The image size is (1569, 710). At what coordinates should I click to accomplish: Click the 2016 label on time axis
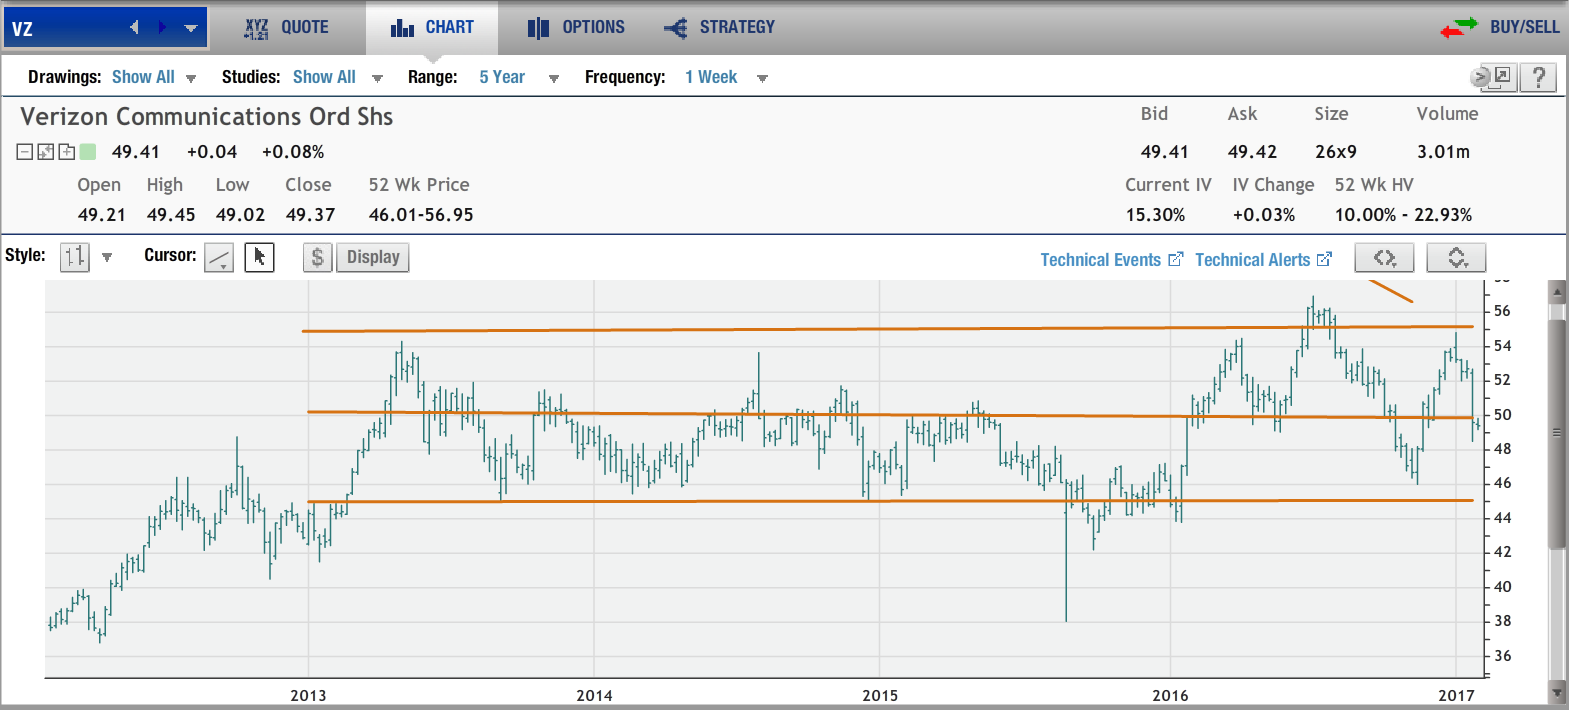tap(1170, 695)
